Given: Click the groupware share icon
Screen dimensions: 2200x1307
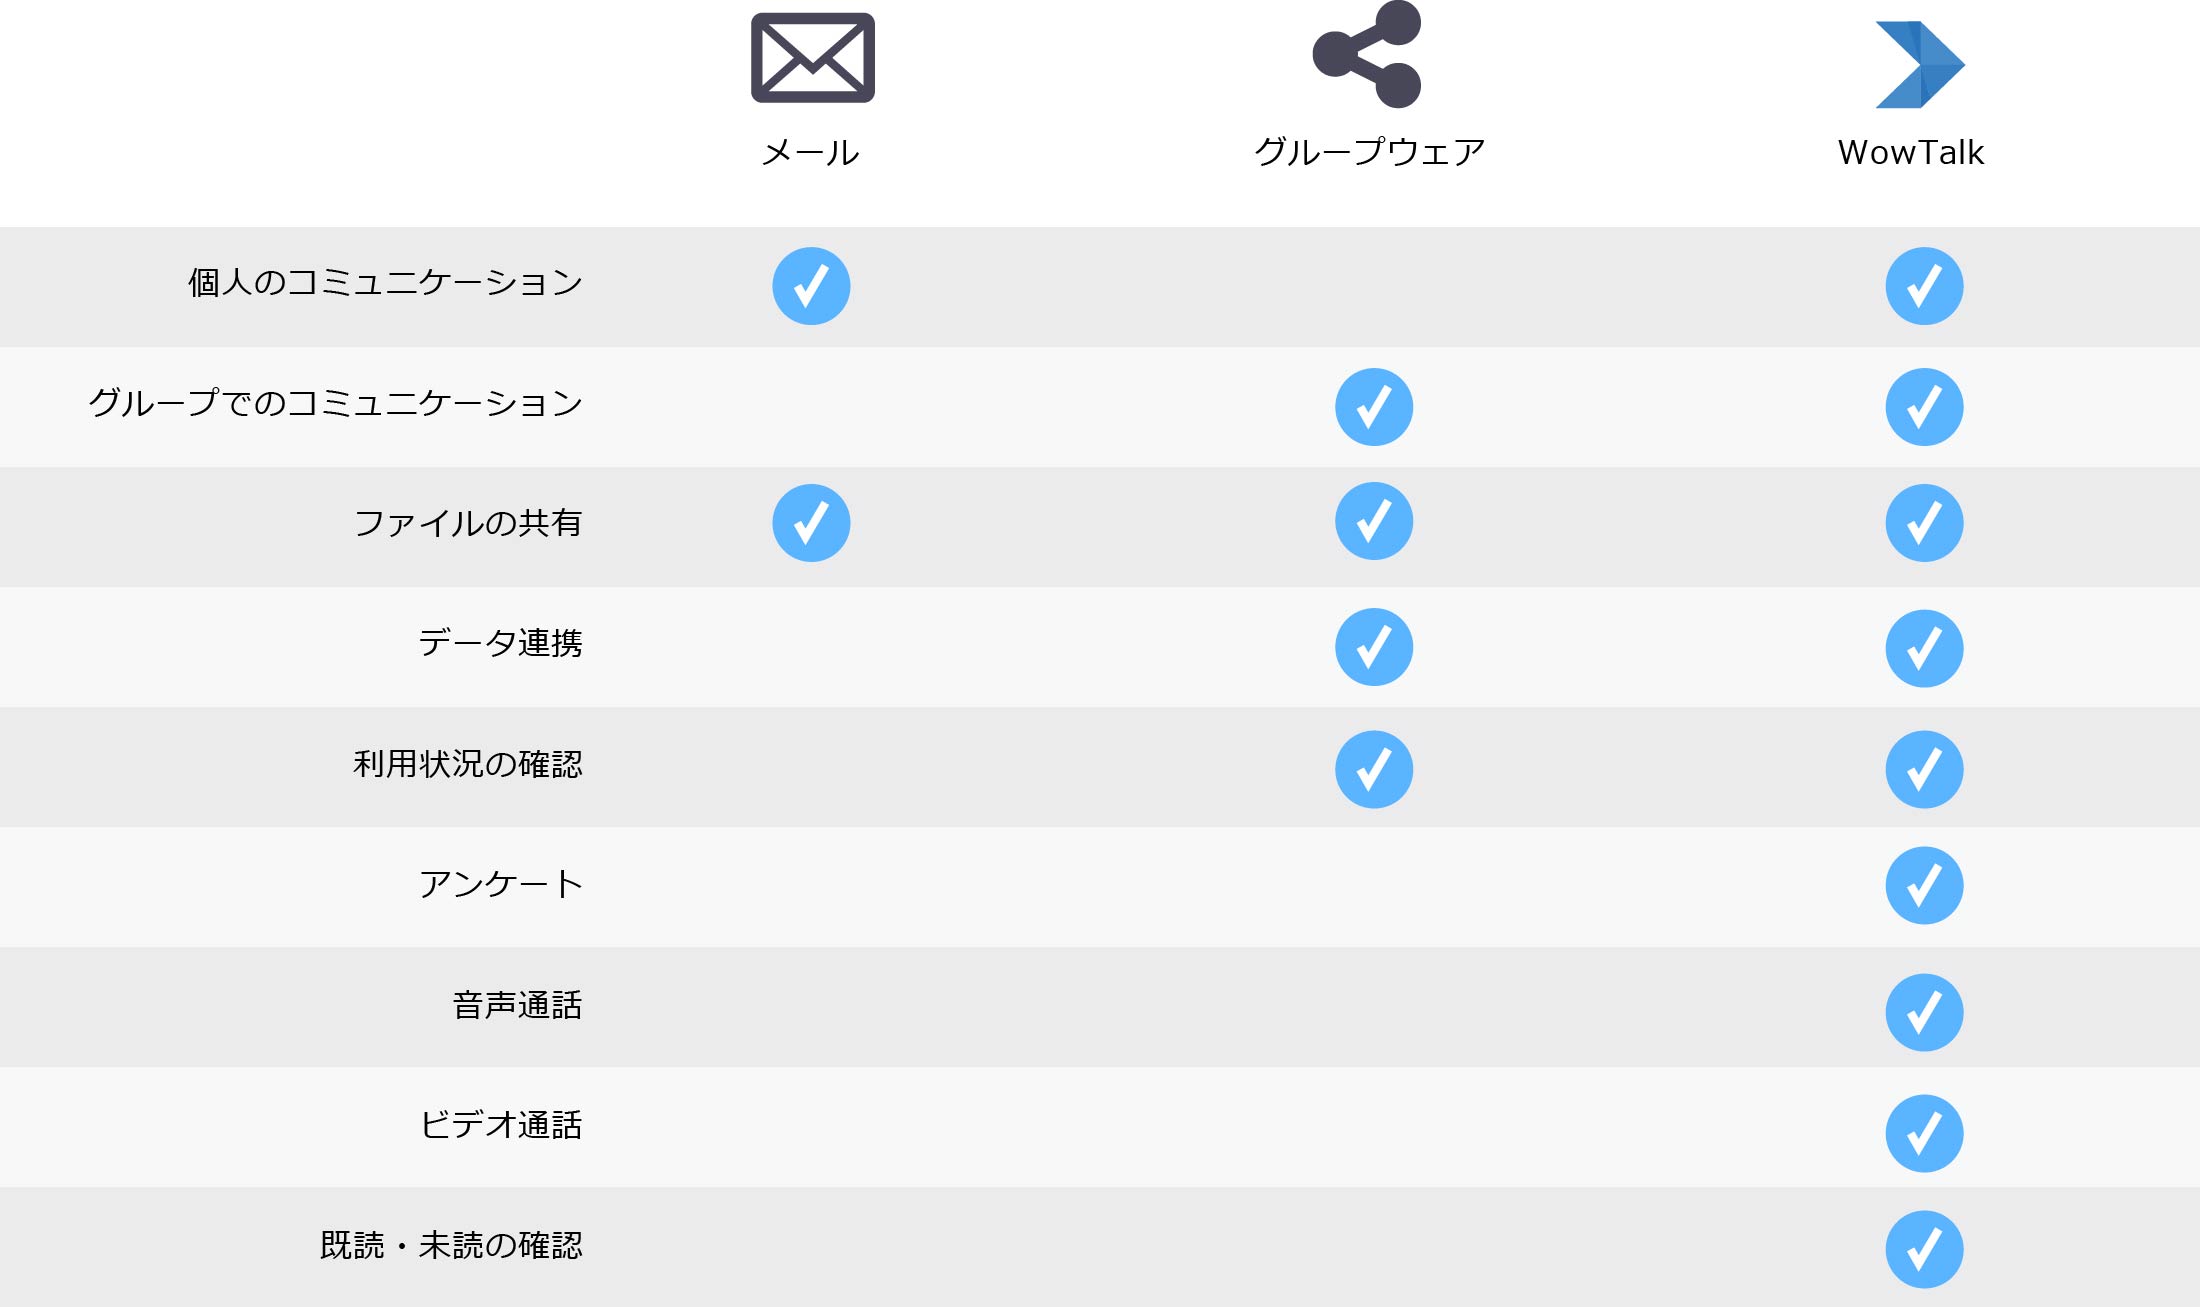Looking at the screenshot, I should (x=1367, y=54).
